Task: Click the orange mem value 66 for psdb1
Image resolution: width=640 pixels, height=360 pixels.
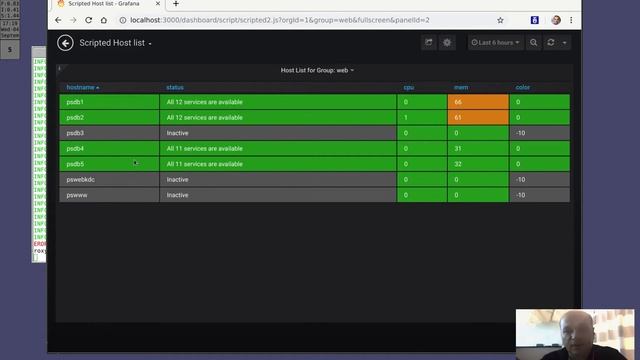Action: [478, 102]
